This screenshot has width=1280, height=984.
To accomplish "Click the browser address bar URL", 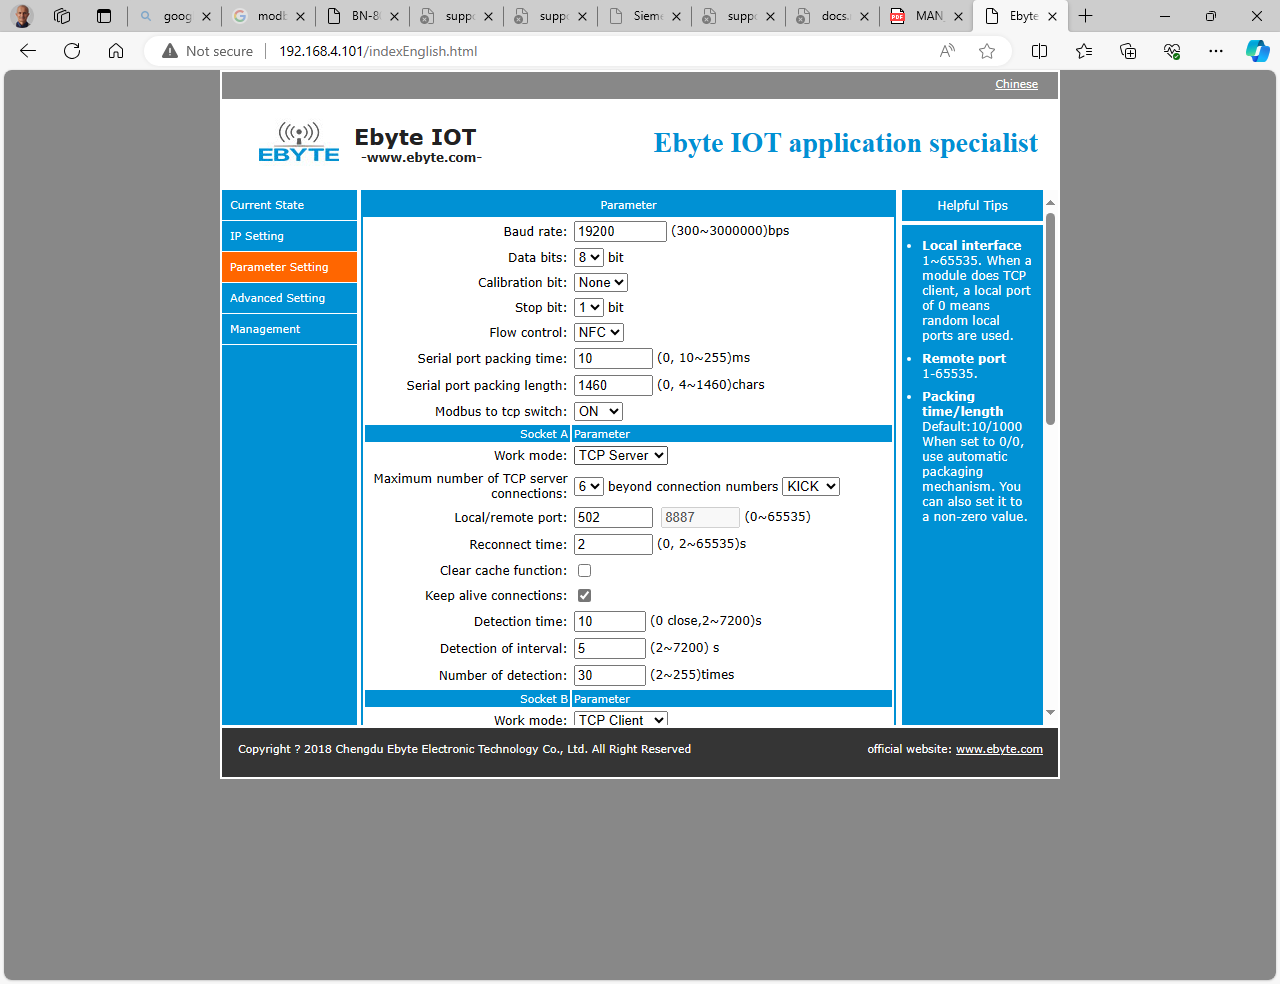I will (x=378, y=51).
